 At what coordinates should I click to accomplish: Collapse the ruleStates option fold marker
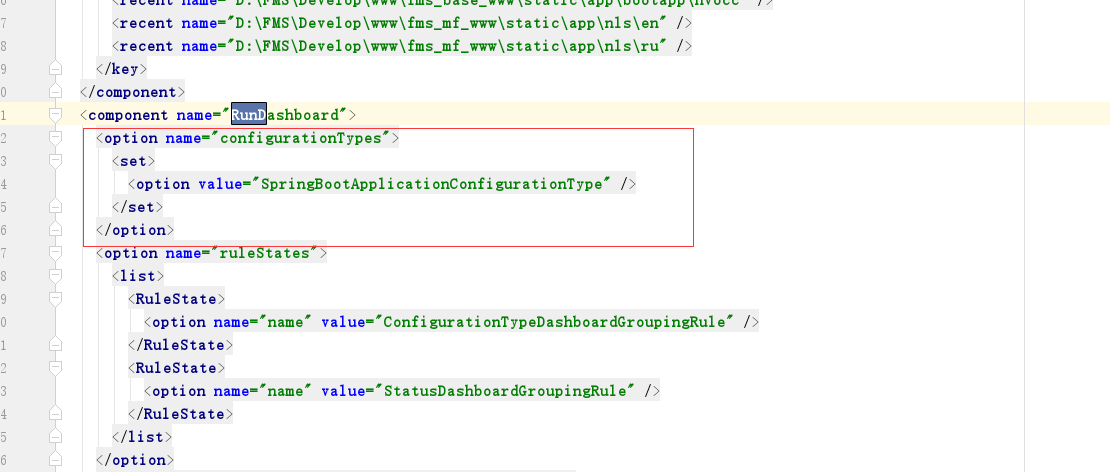tap(55, 253)
